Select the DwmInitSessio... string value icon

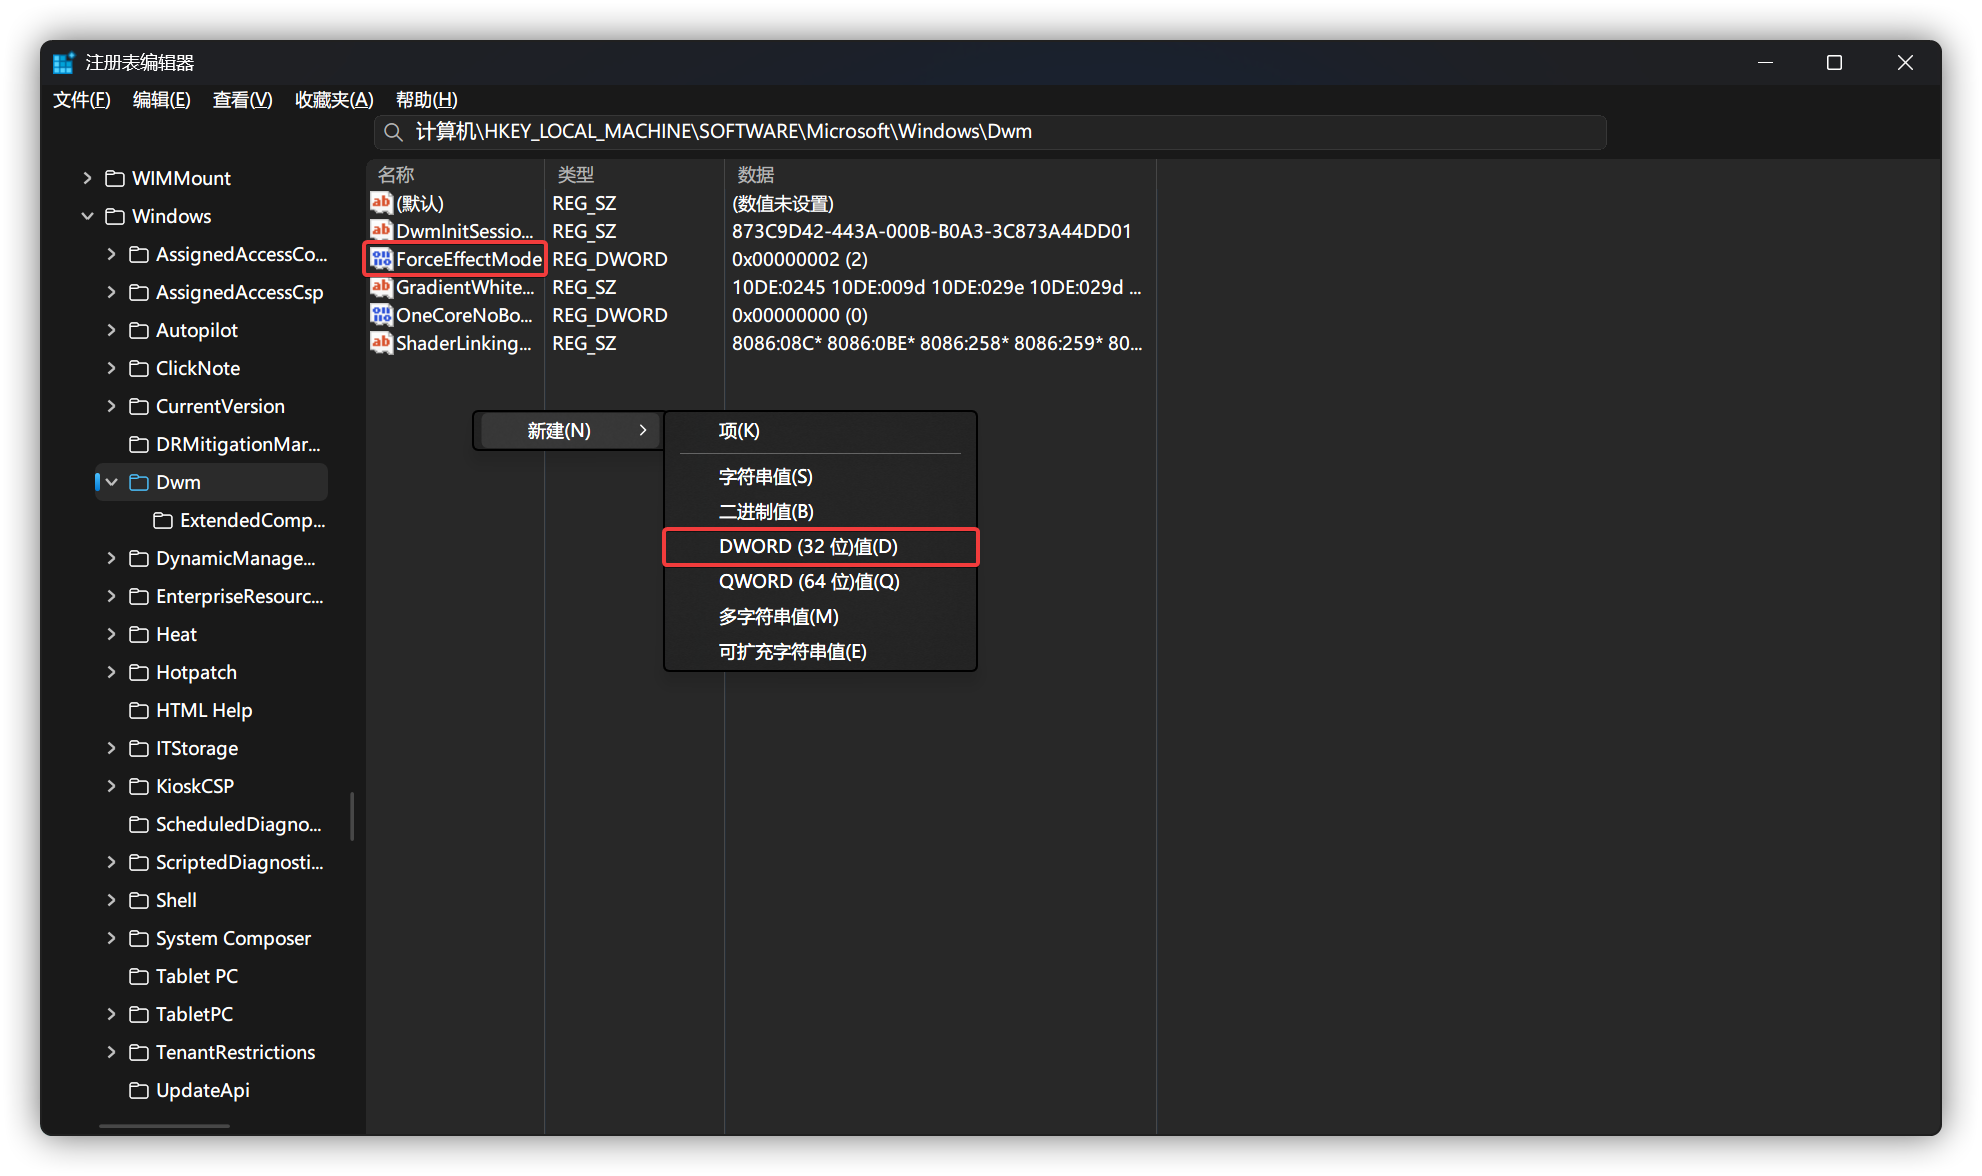click(x=381, y=231)
